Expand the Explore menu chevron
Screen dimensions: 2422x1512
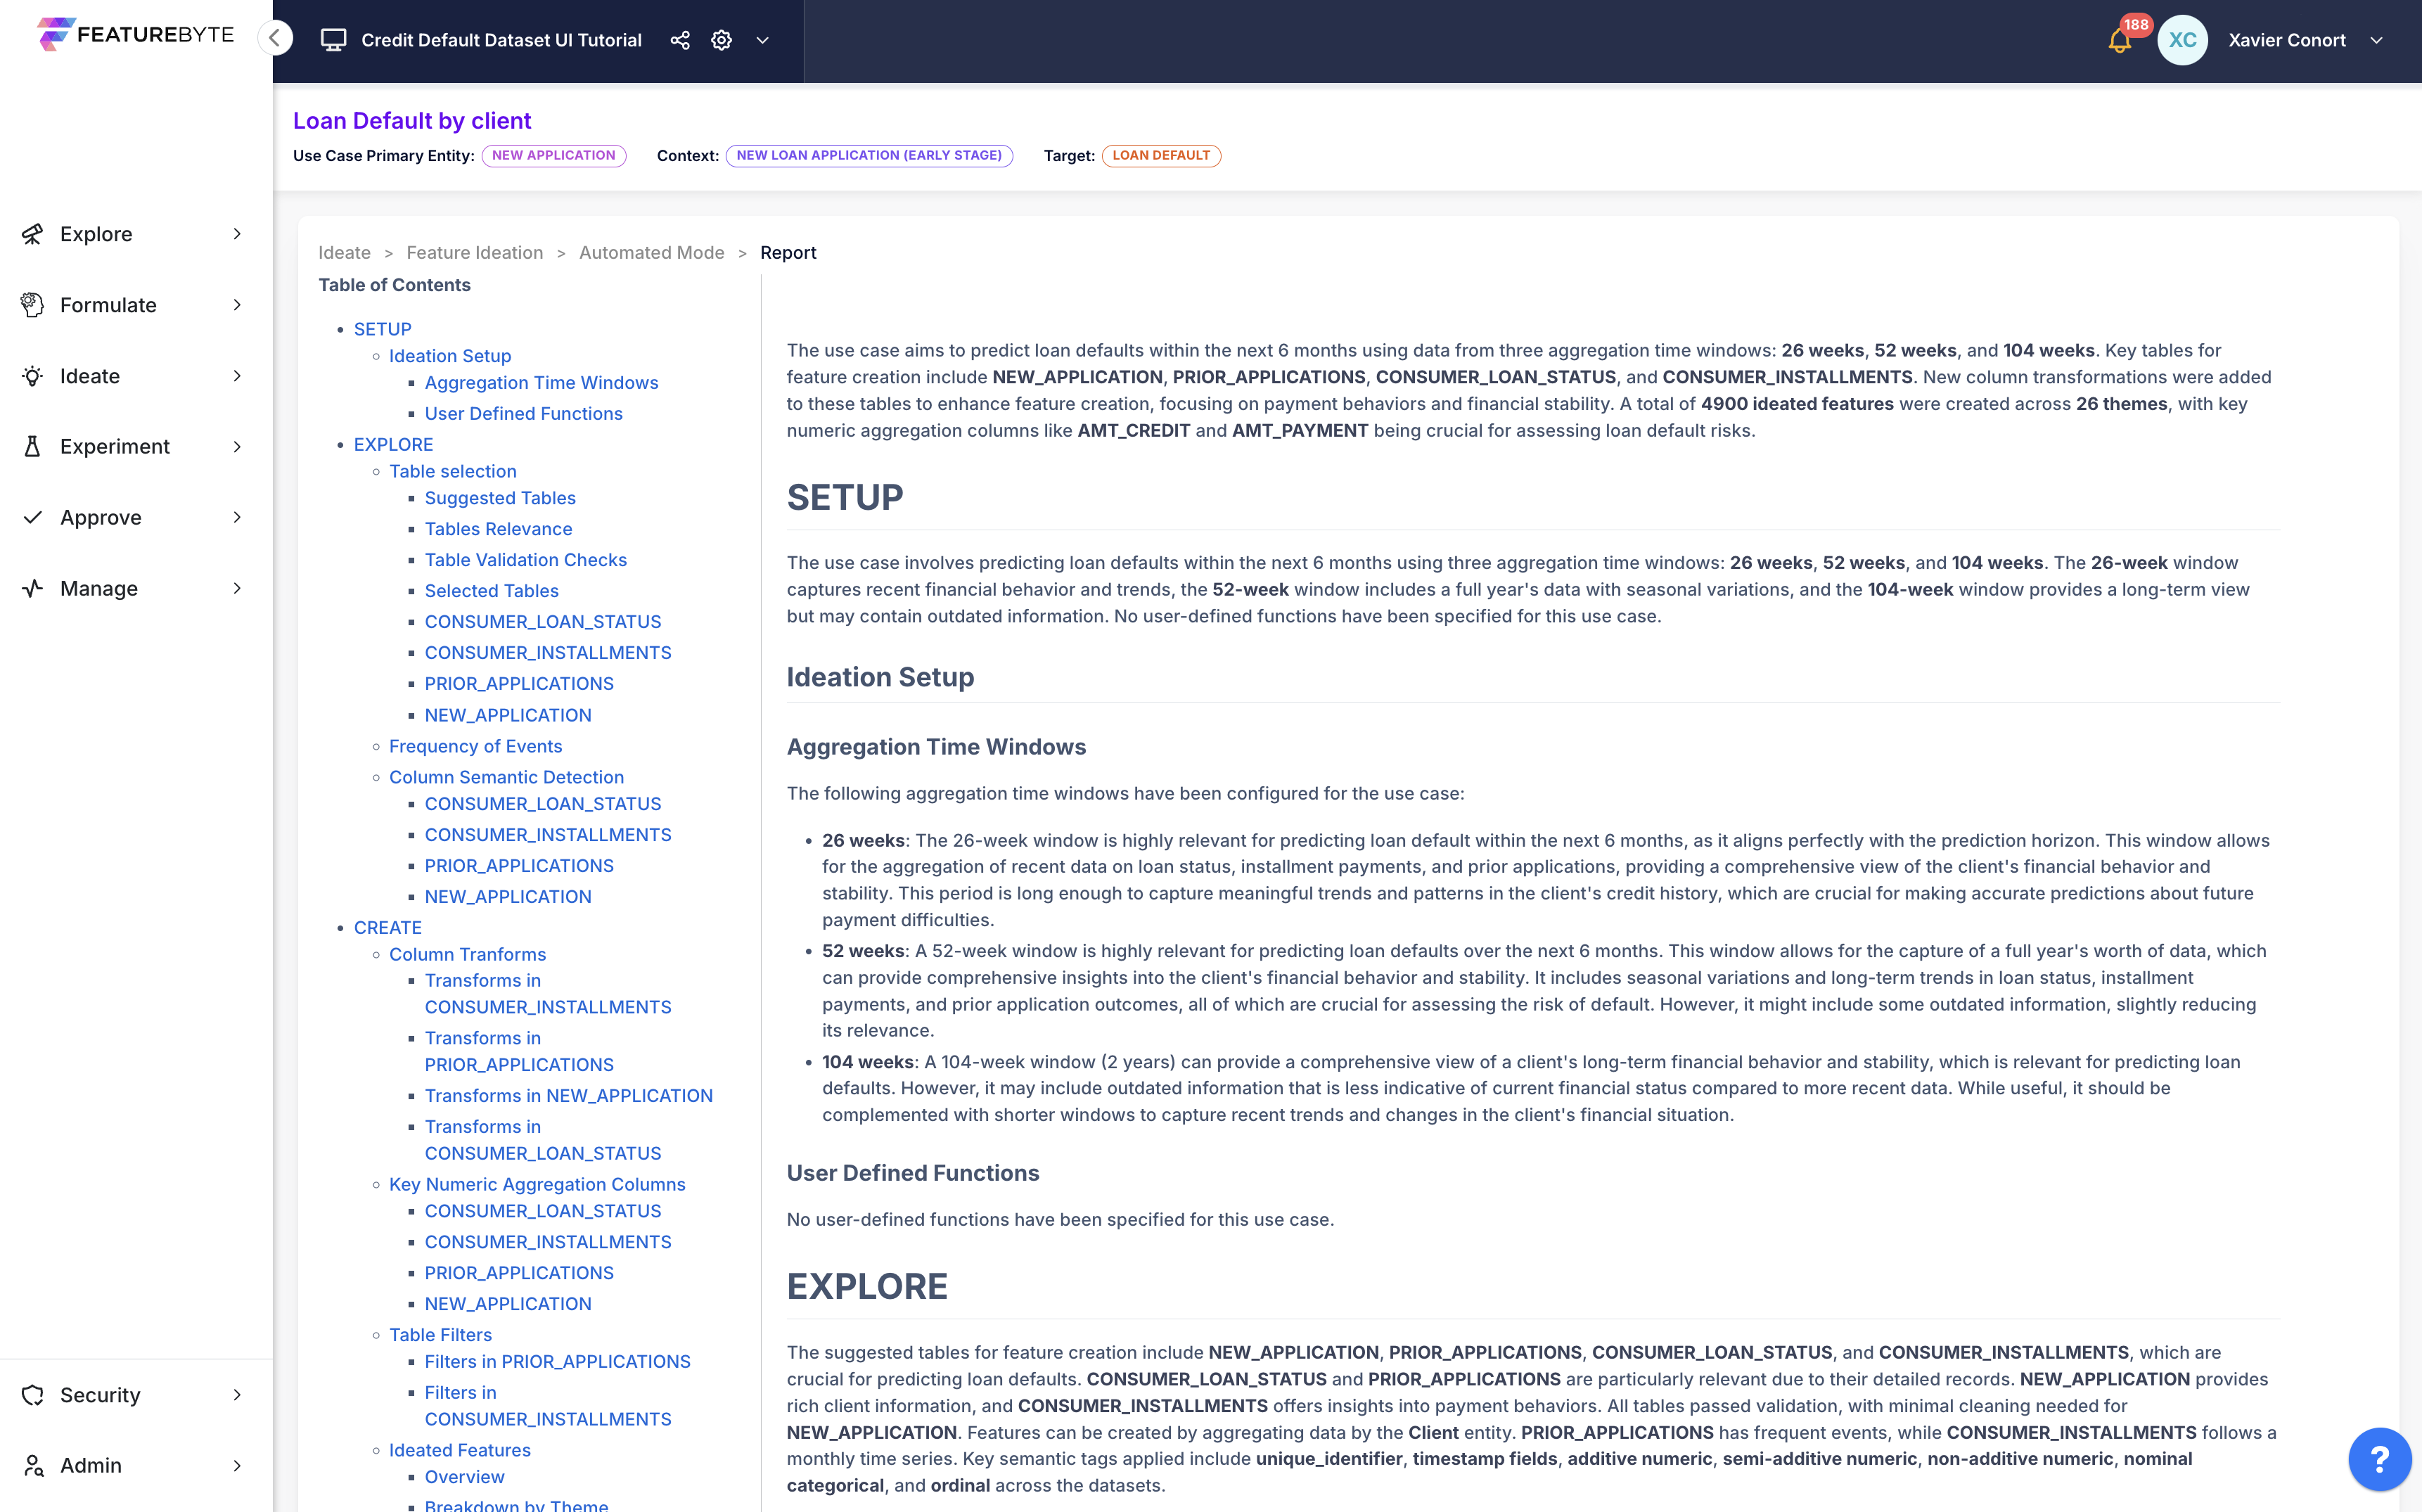[x=237, y=234]
